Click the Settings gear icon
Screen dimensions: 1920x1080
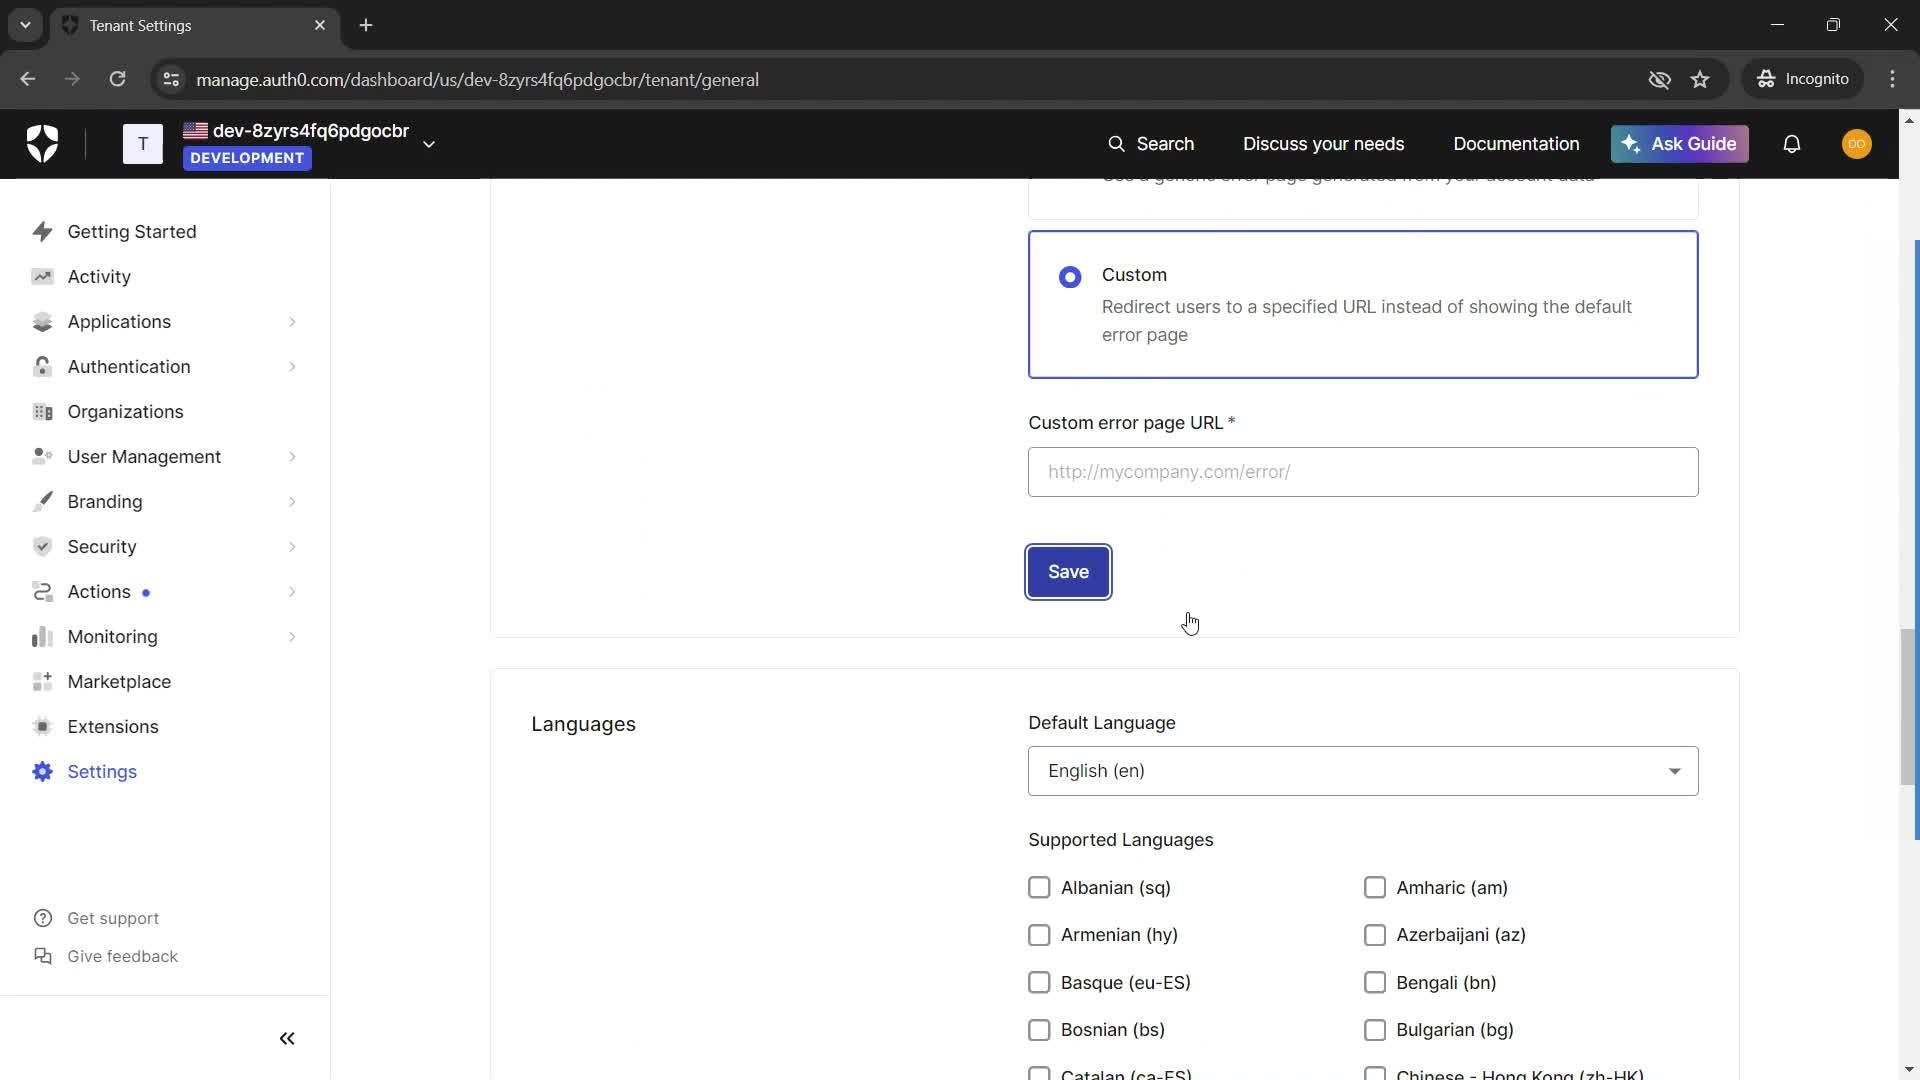pyautogui.click(x=42, y=772)
